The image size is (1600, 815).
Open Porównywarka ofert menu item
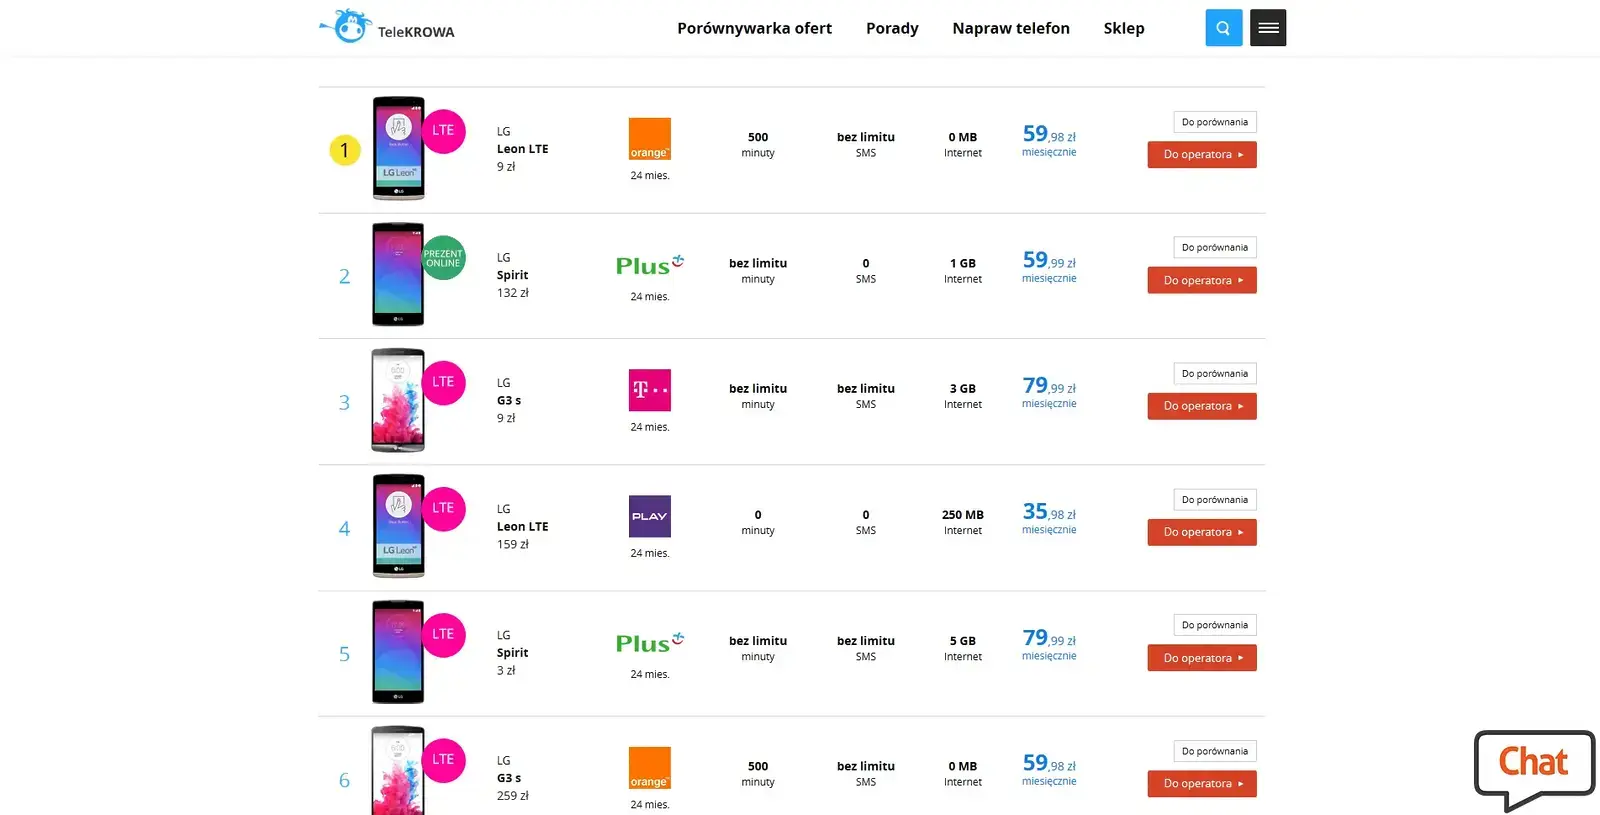click(x=754, y=28)
